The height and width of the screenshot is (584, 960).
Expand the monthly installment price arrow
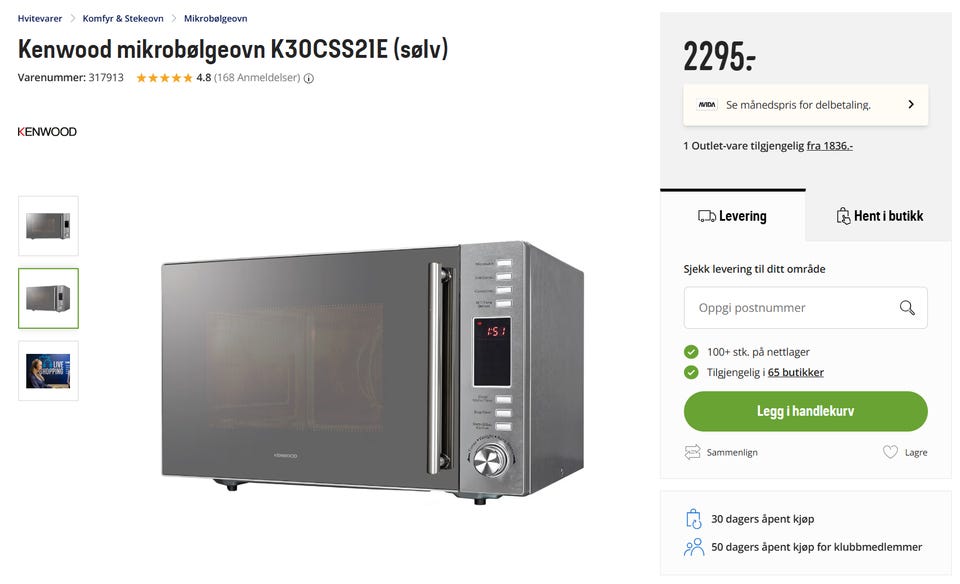coord(911,105)
